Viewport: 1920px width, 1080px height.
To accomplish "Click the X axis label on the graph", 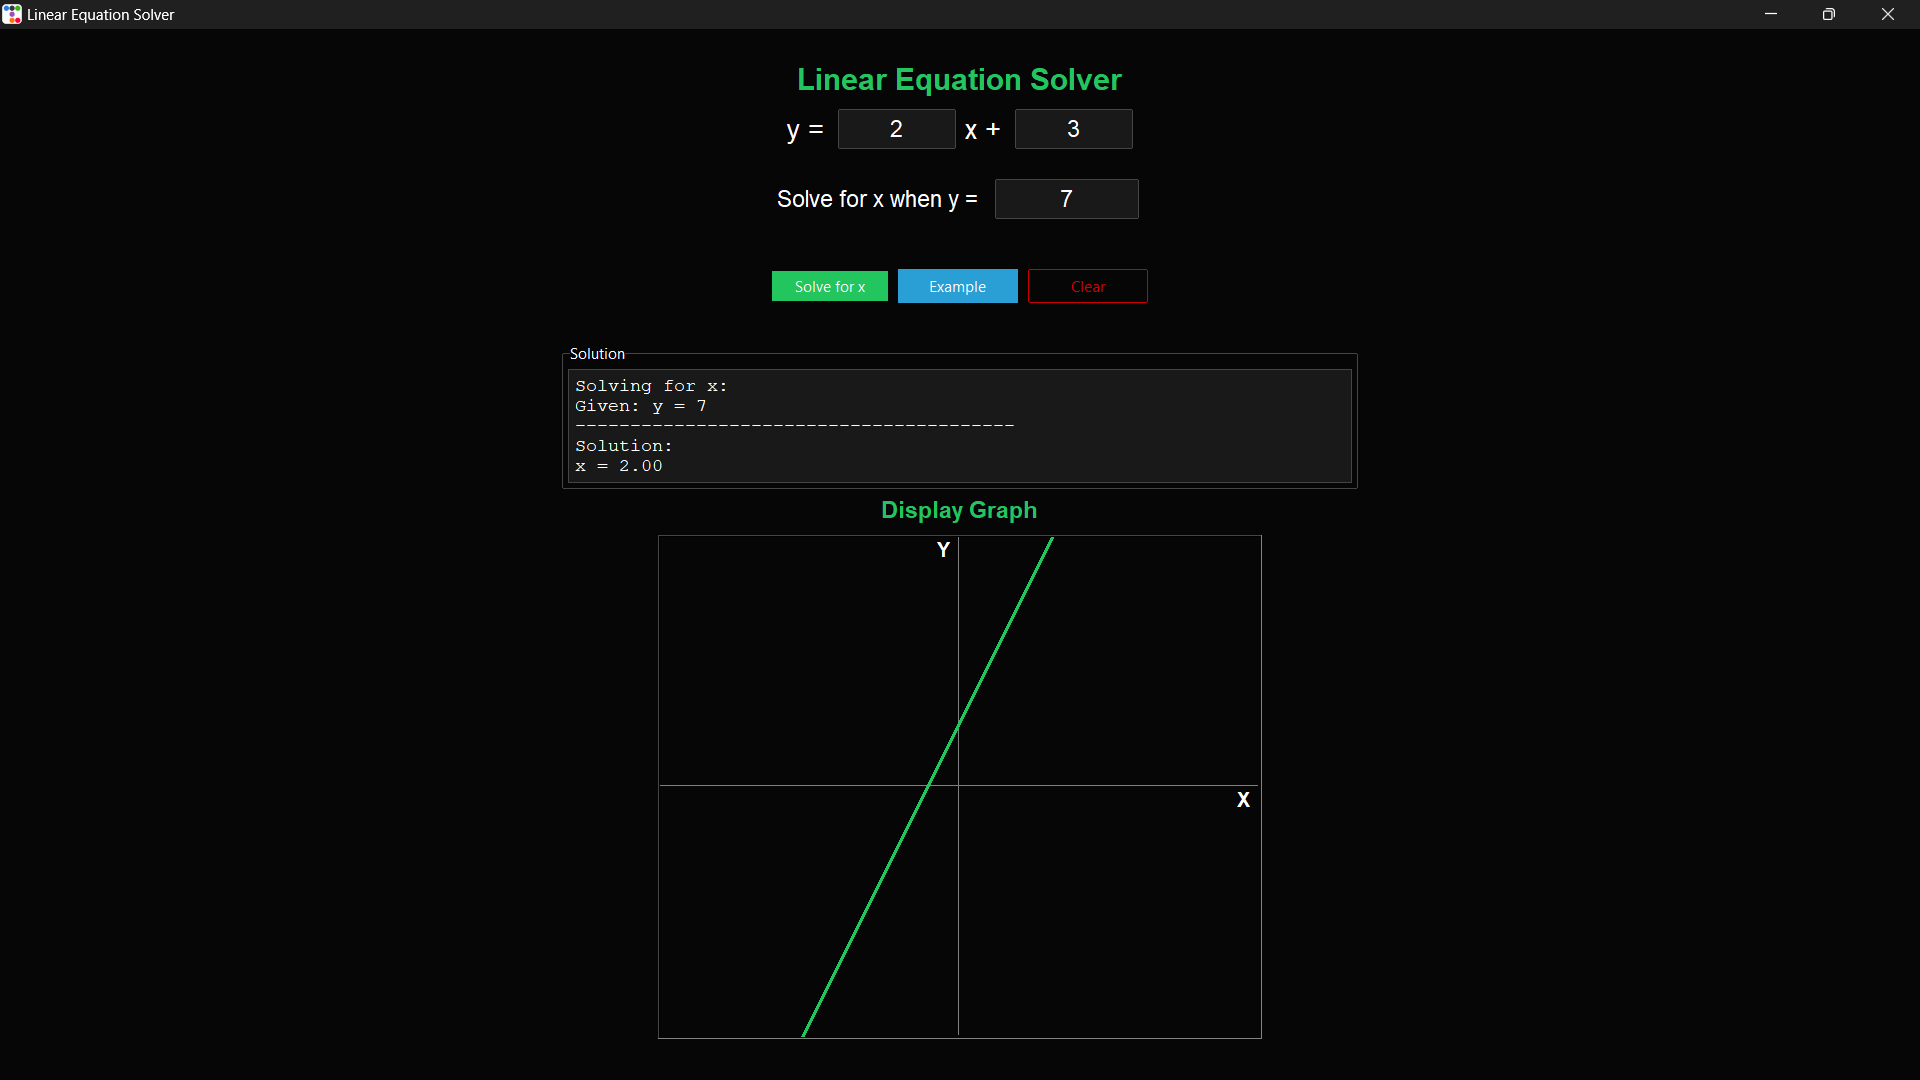I will (x=1243, y=799).
